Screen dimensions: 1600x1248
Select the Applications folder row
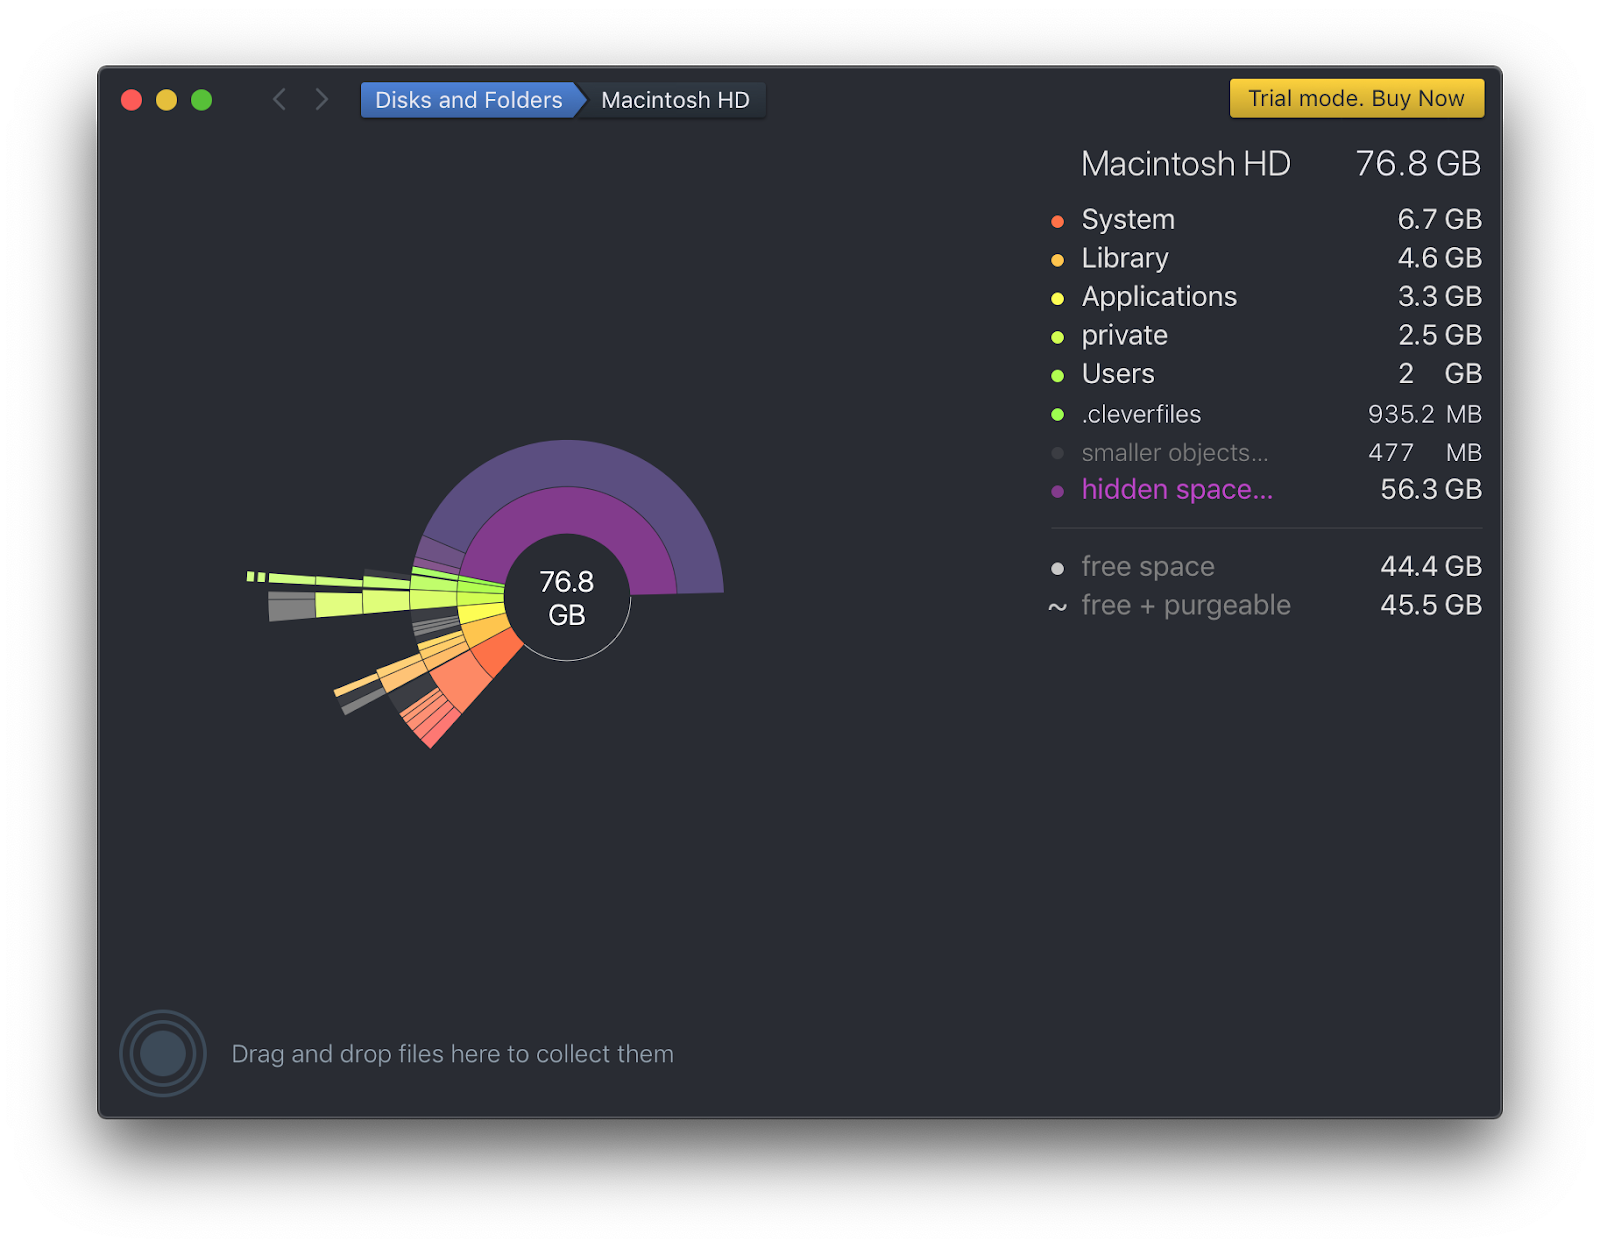point(1266,297)
